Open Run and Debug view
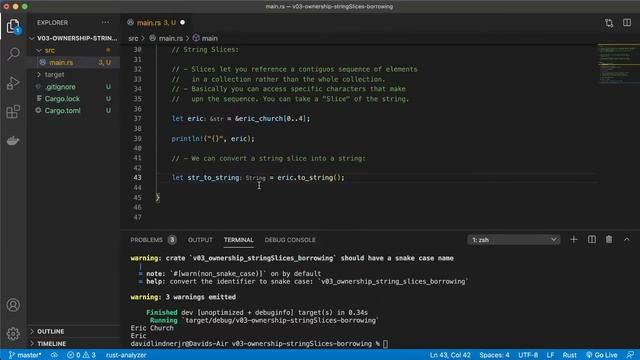The width and height of the screenshot is (640, 360). point(13,83)
